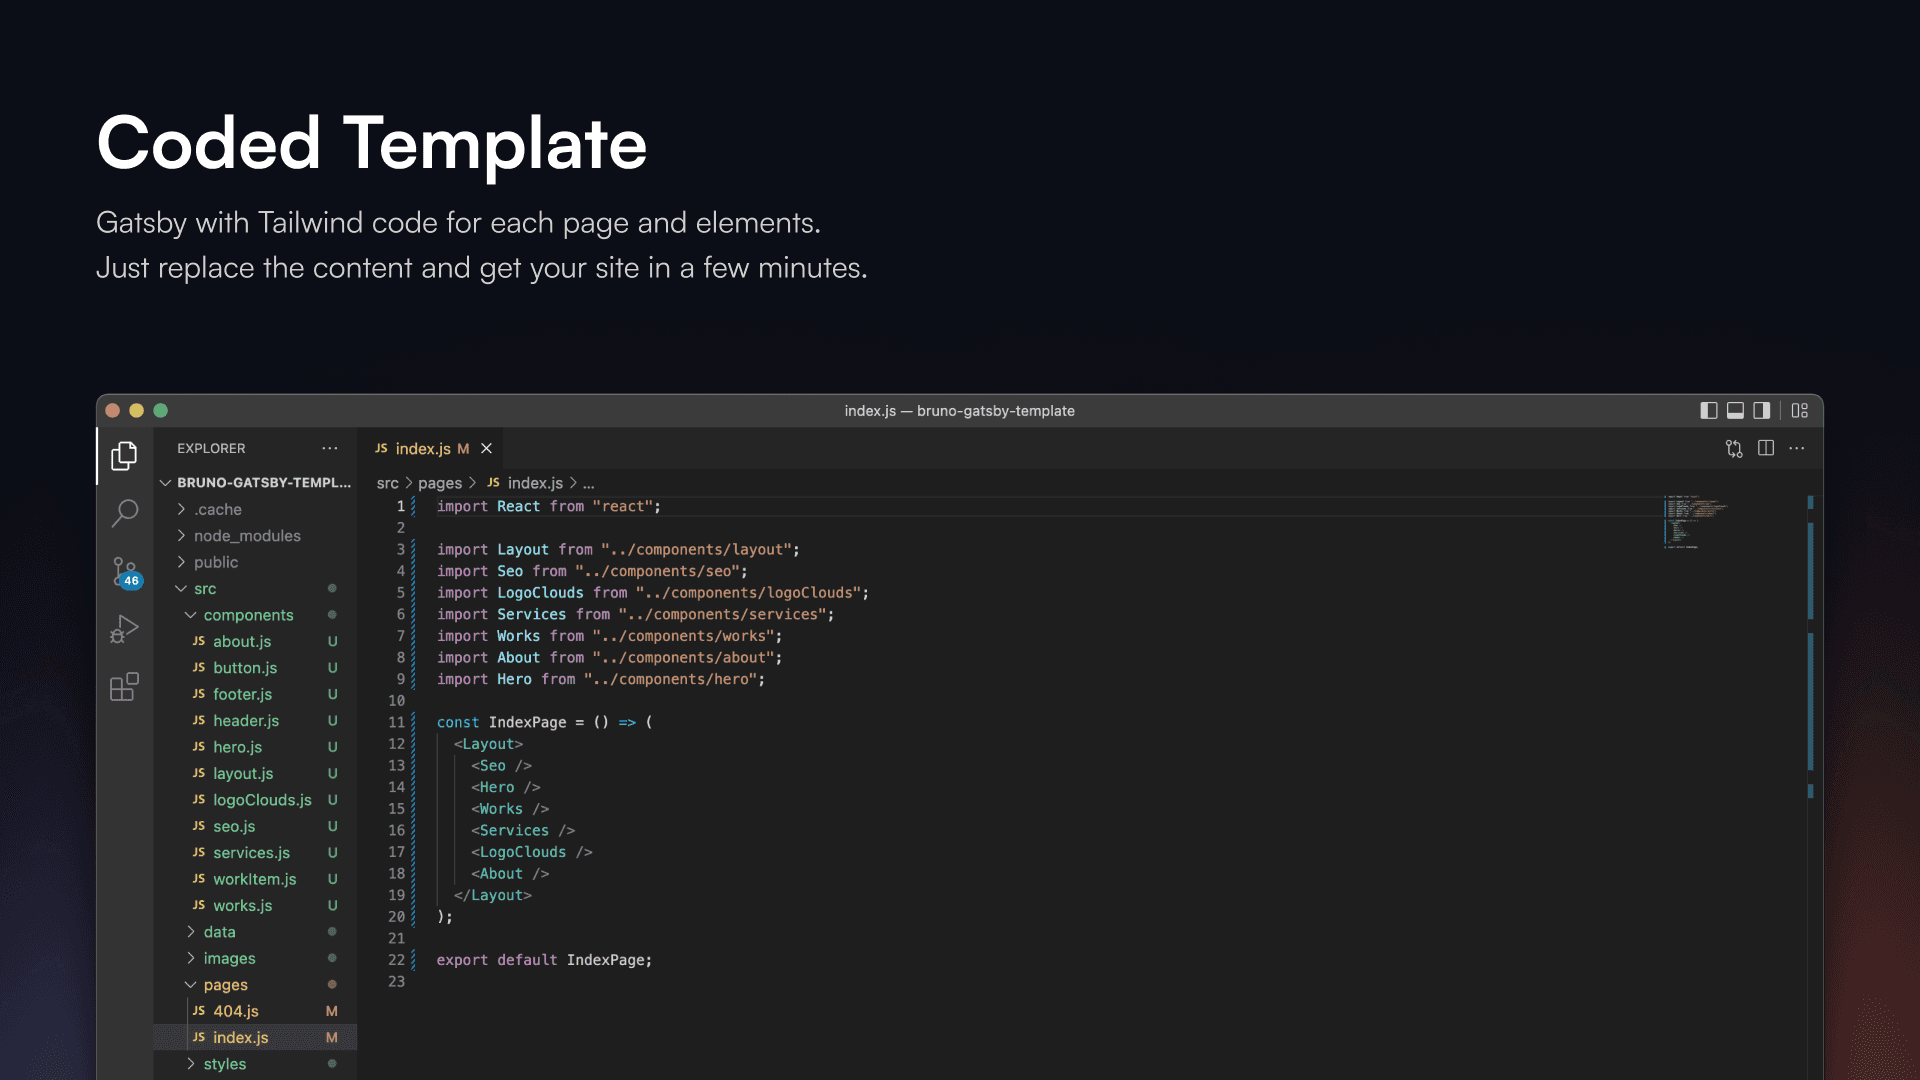Click the breadcrumb ellipsis symbol segment
The height and width of the screenshot is (1080, 1920).
pos(589,484)
